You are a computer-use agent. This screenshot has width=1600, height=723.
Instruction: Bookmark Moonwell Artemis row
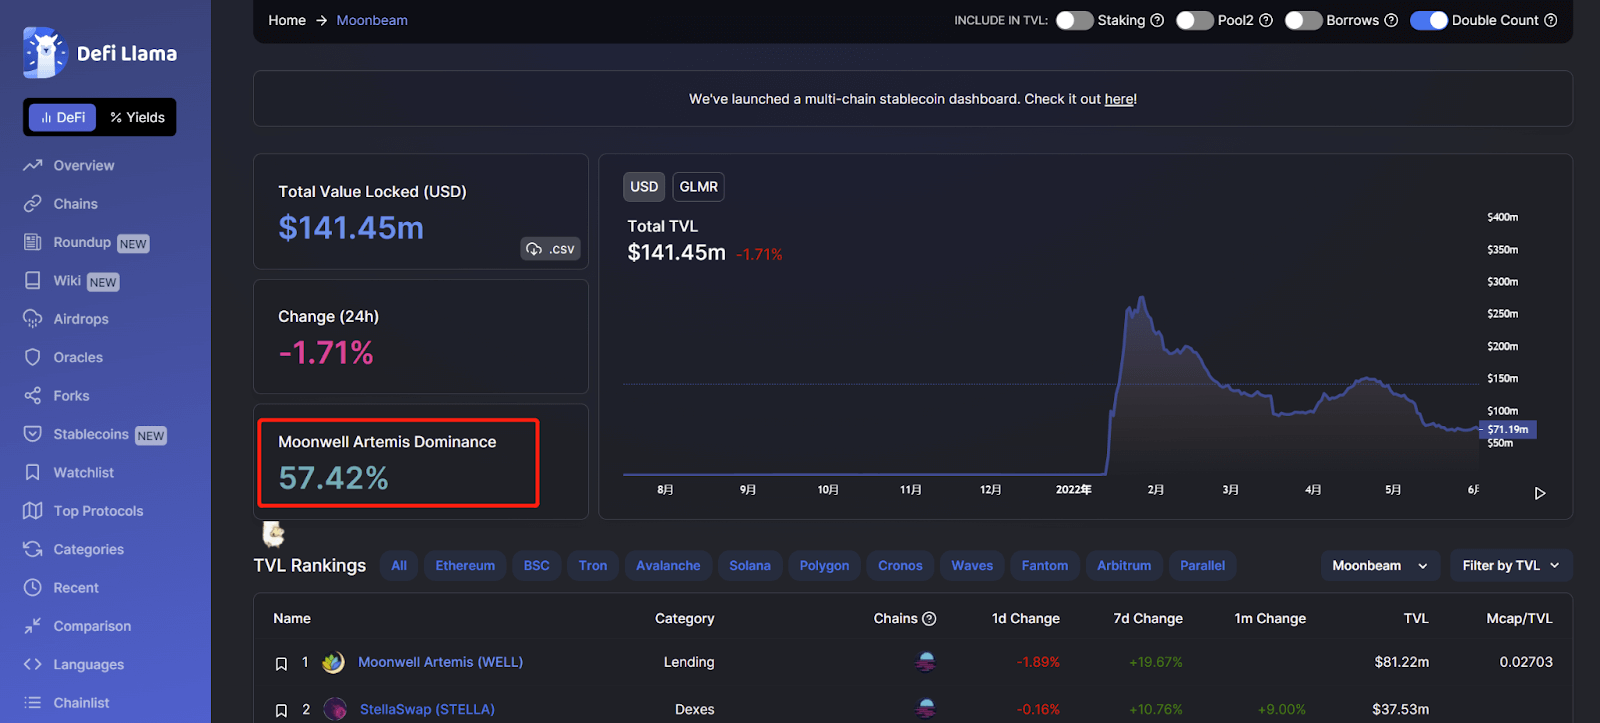coord(281,663)
